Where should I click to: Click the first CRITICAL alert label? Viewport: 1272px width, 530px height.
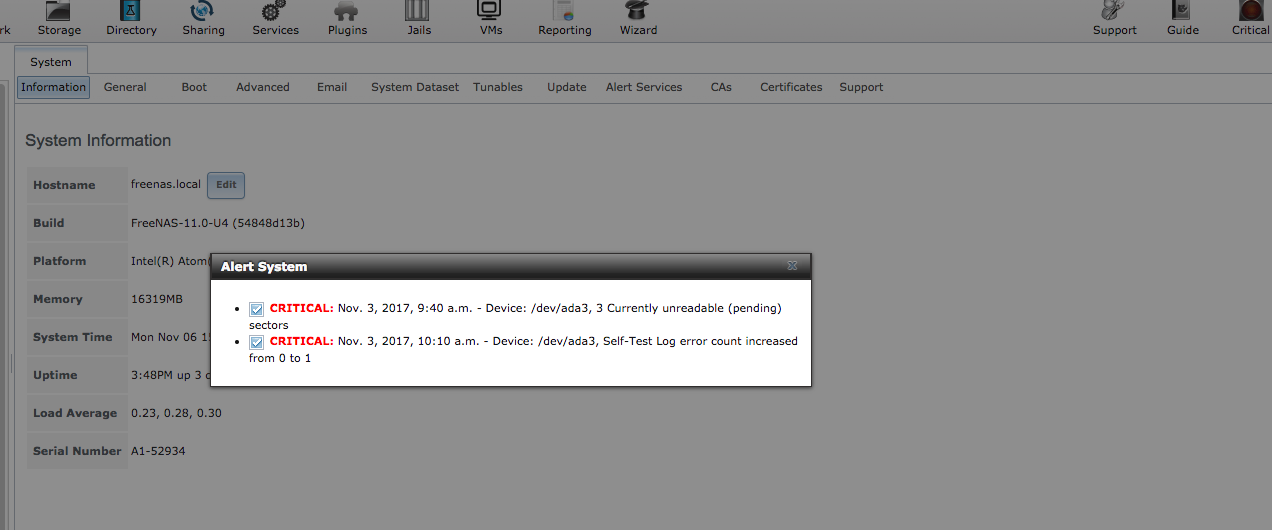[302, 308]
